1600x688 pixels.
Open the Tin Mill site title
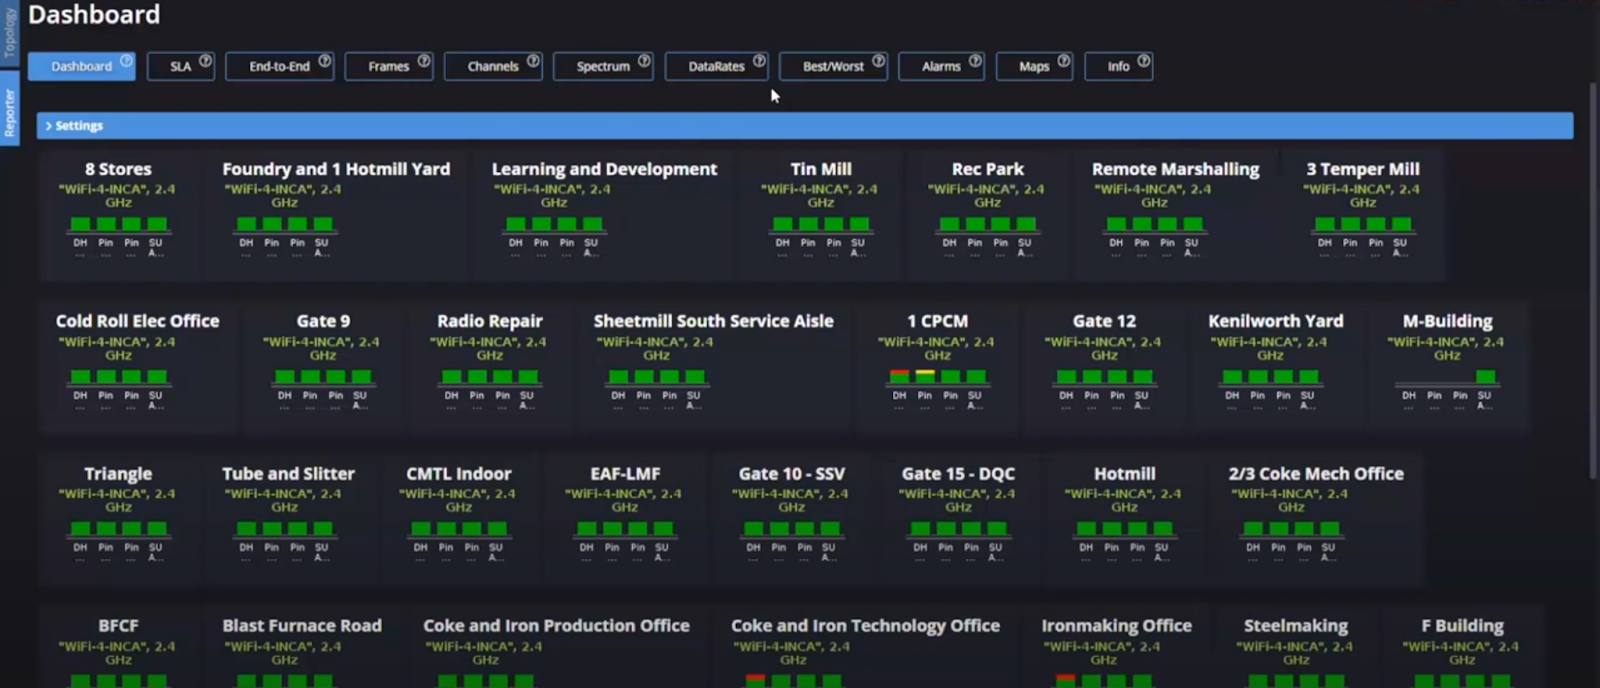pos(820,169)
